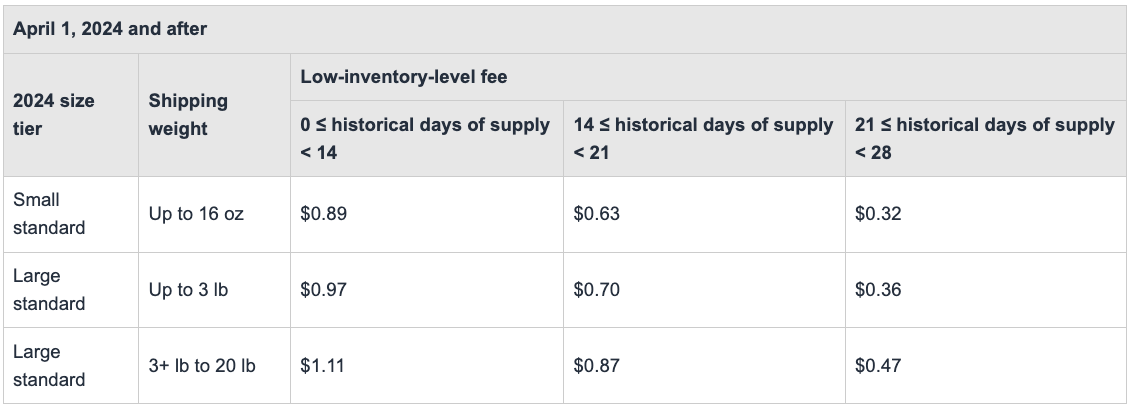Screen dimensions: 1130x404
Task: Select the $0.32 fee cell
Action: [x=878, y=214]
